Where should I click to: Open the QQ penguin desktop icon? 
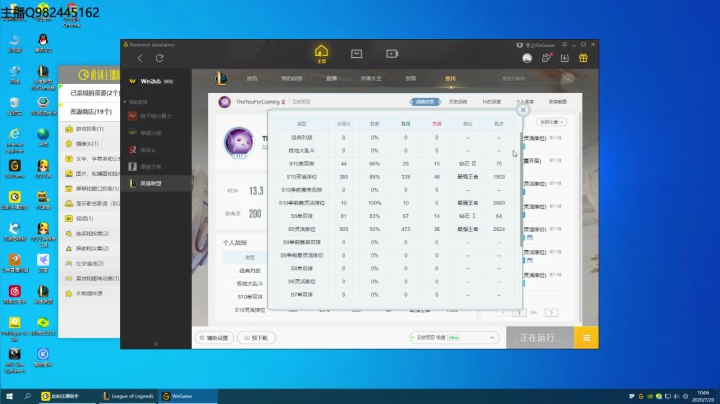click(43, 43)
